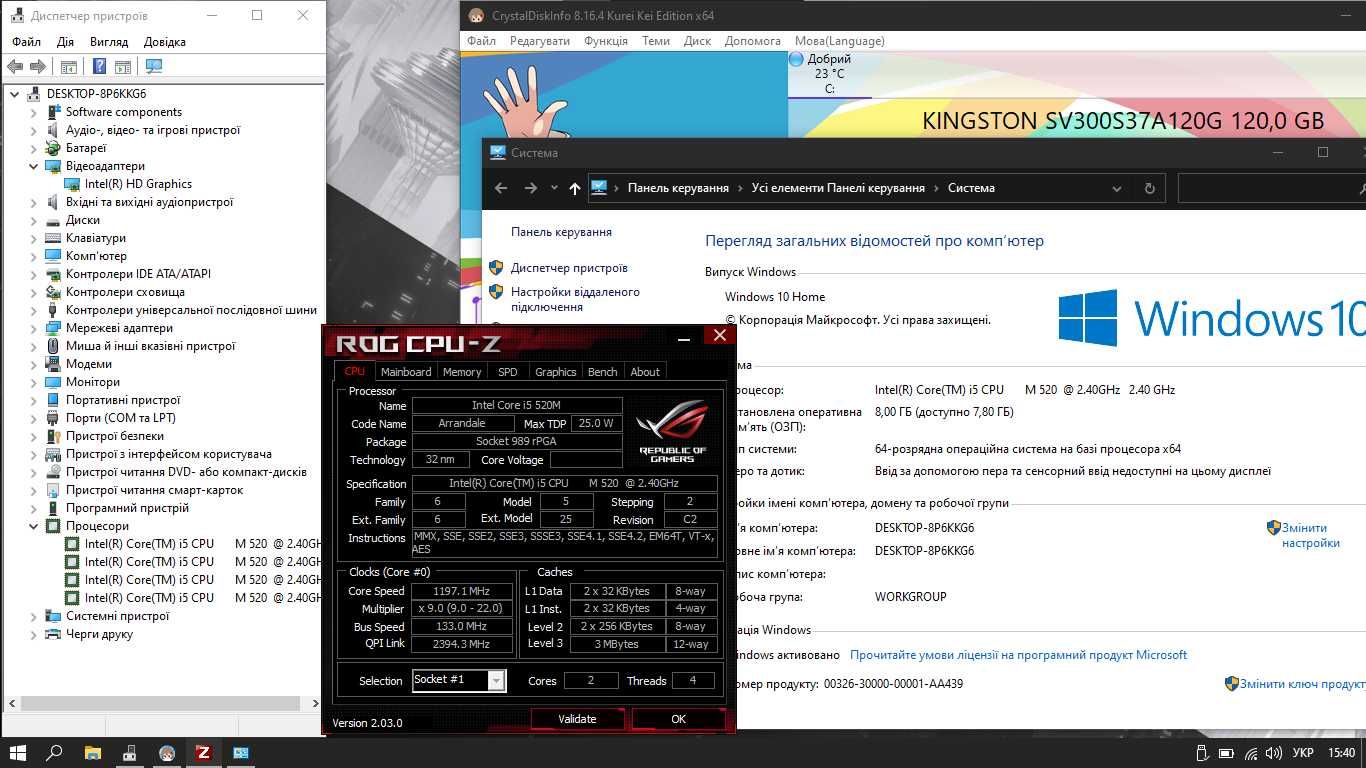Open File Explorer from the taskbar

(92, 753)
